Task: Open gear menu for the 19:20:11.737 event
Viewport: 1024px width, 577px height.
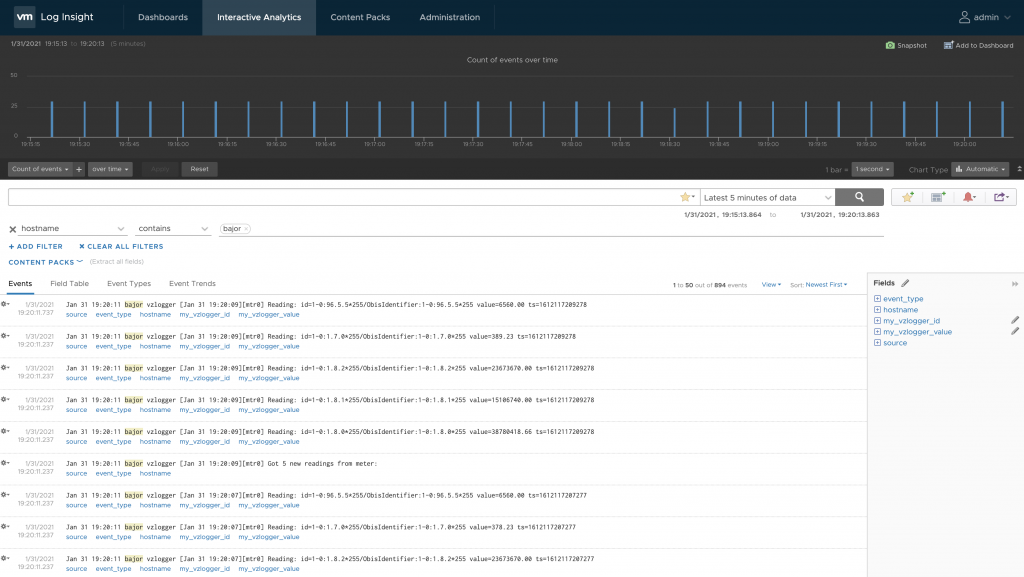Action: [5, 304]
